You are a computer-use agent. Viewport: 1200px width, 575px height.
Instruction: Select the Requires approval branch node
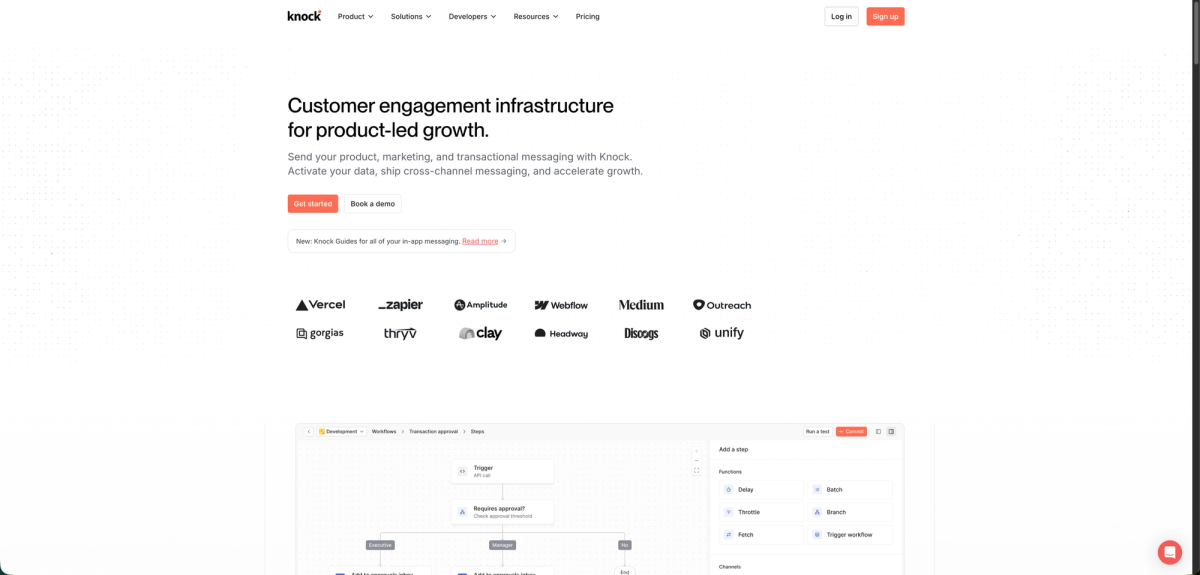tap(502, 512)
